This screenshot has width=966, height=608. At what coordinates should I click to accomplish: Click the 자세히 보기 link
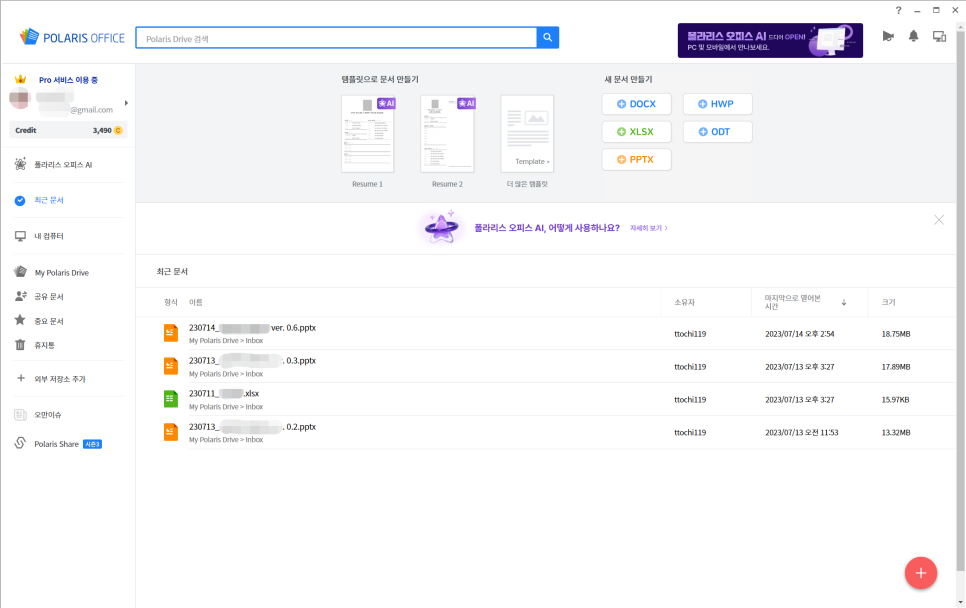click(648, 228)
